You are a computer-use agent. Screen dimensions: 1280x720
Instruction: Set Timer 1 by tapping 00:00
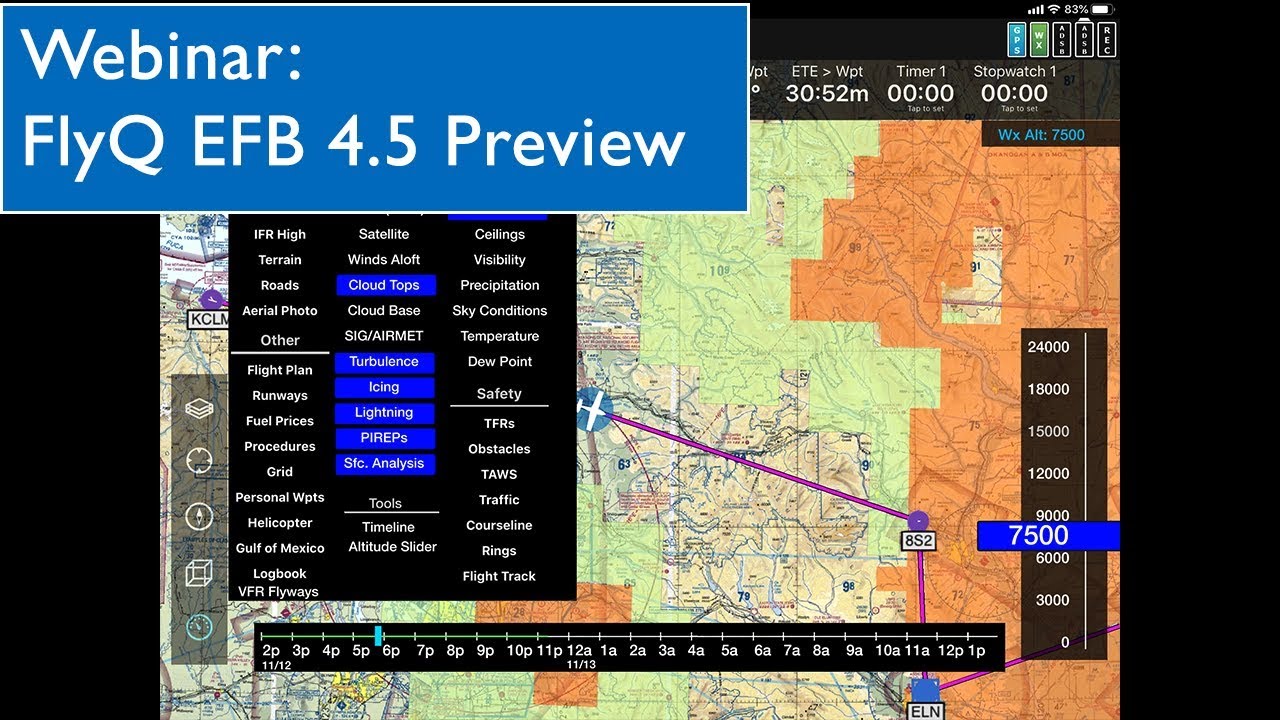[x=921, y=94]
